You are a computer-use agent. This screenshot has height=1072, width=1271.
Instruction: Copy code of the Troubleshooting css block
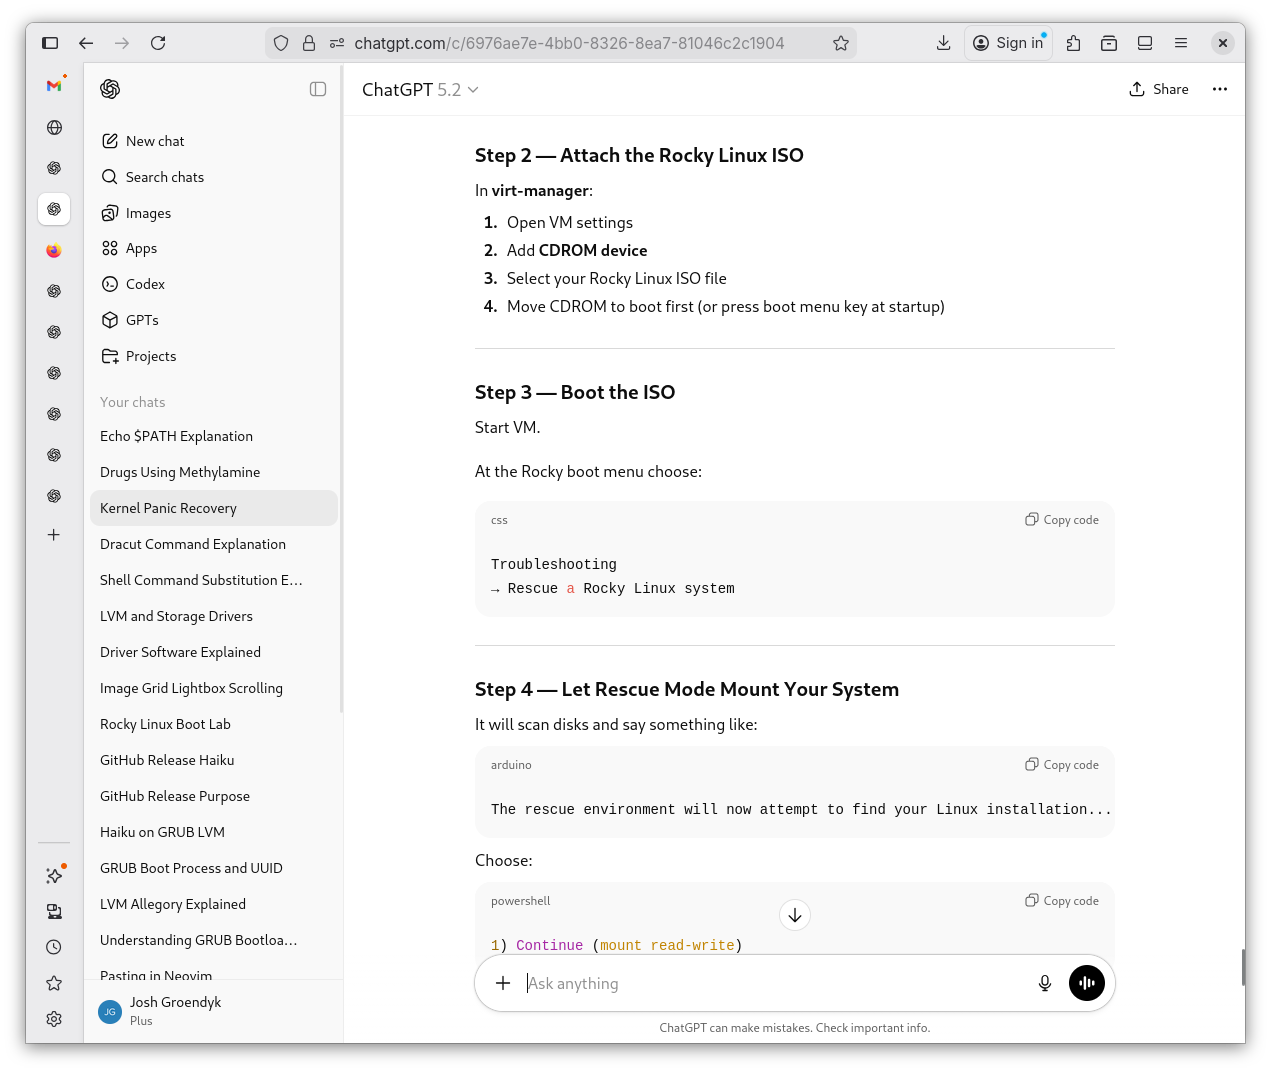1061,520
